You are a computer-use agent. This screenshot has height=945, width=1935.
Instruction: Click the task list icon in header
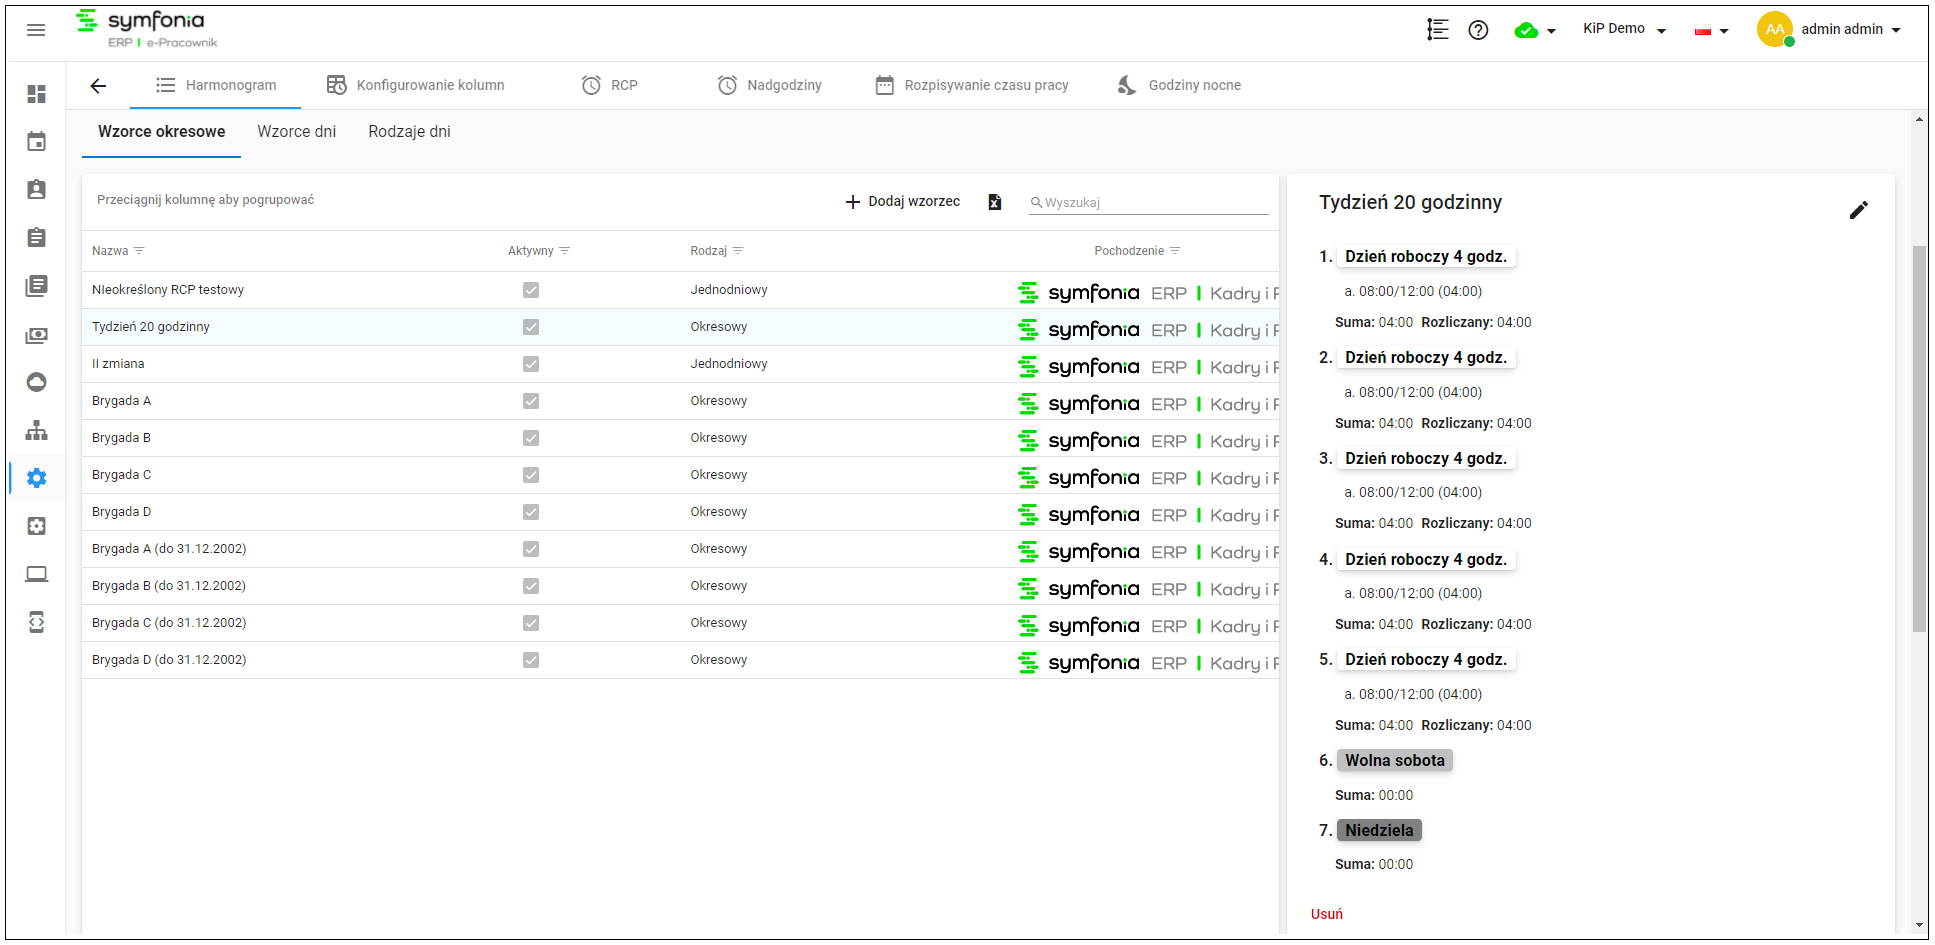click(x=1437, y=30)
